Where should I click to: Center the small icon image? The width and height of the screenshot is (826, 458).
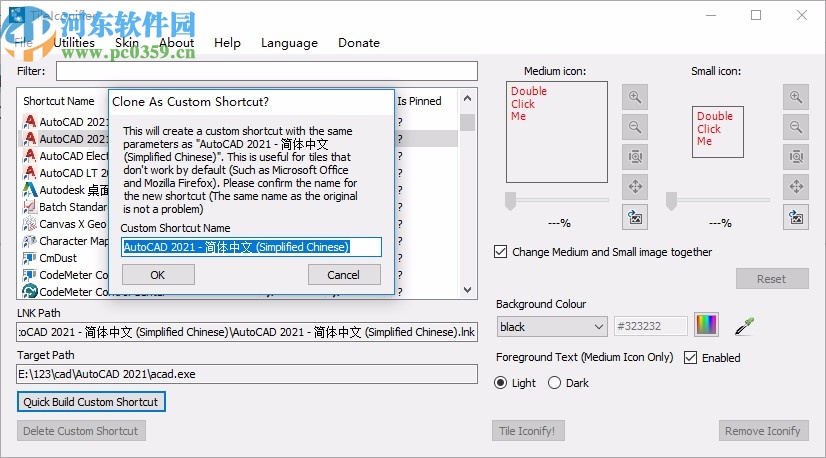click(795, 187)
